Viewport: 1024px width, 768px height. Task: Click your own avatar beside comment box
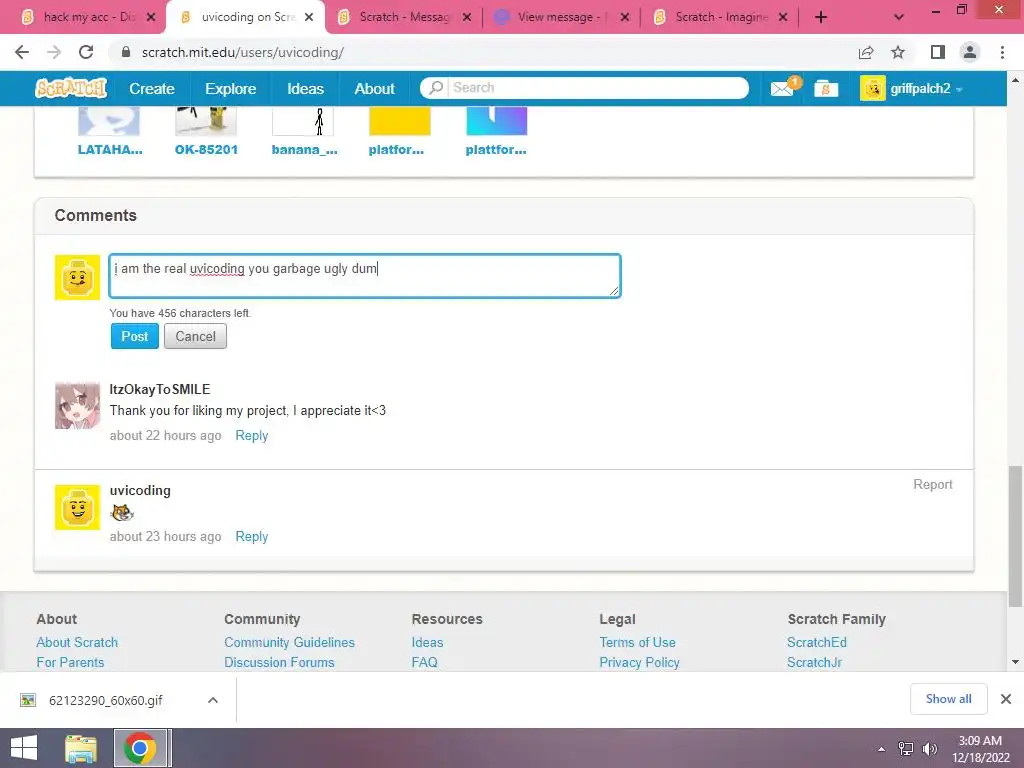(77, 277)
